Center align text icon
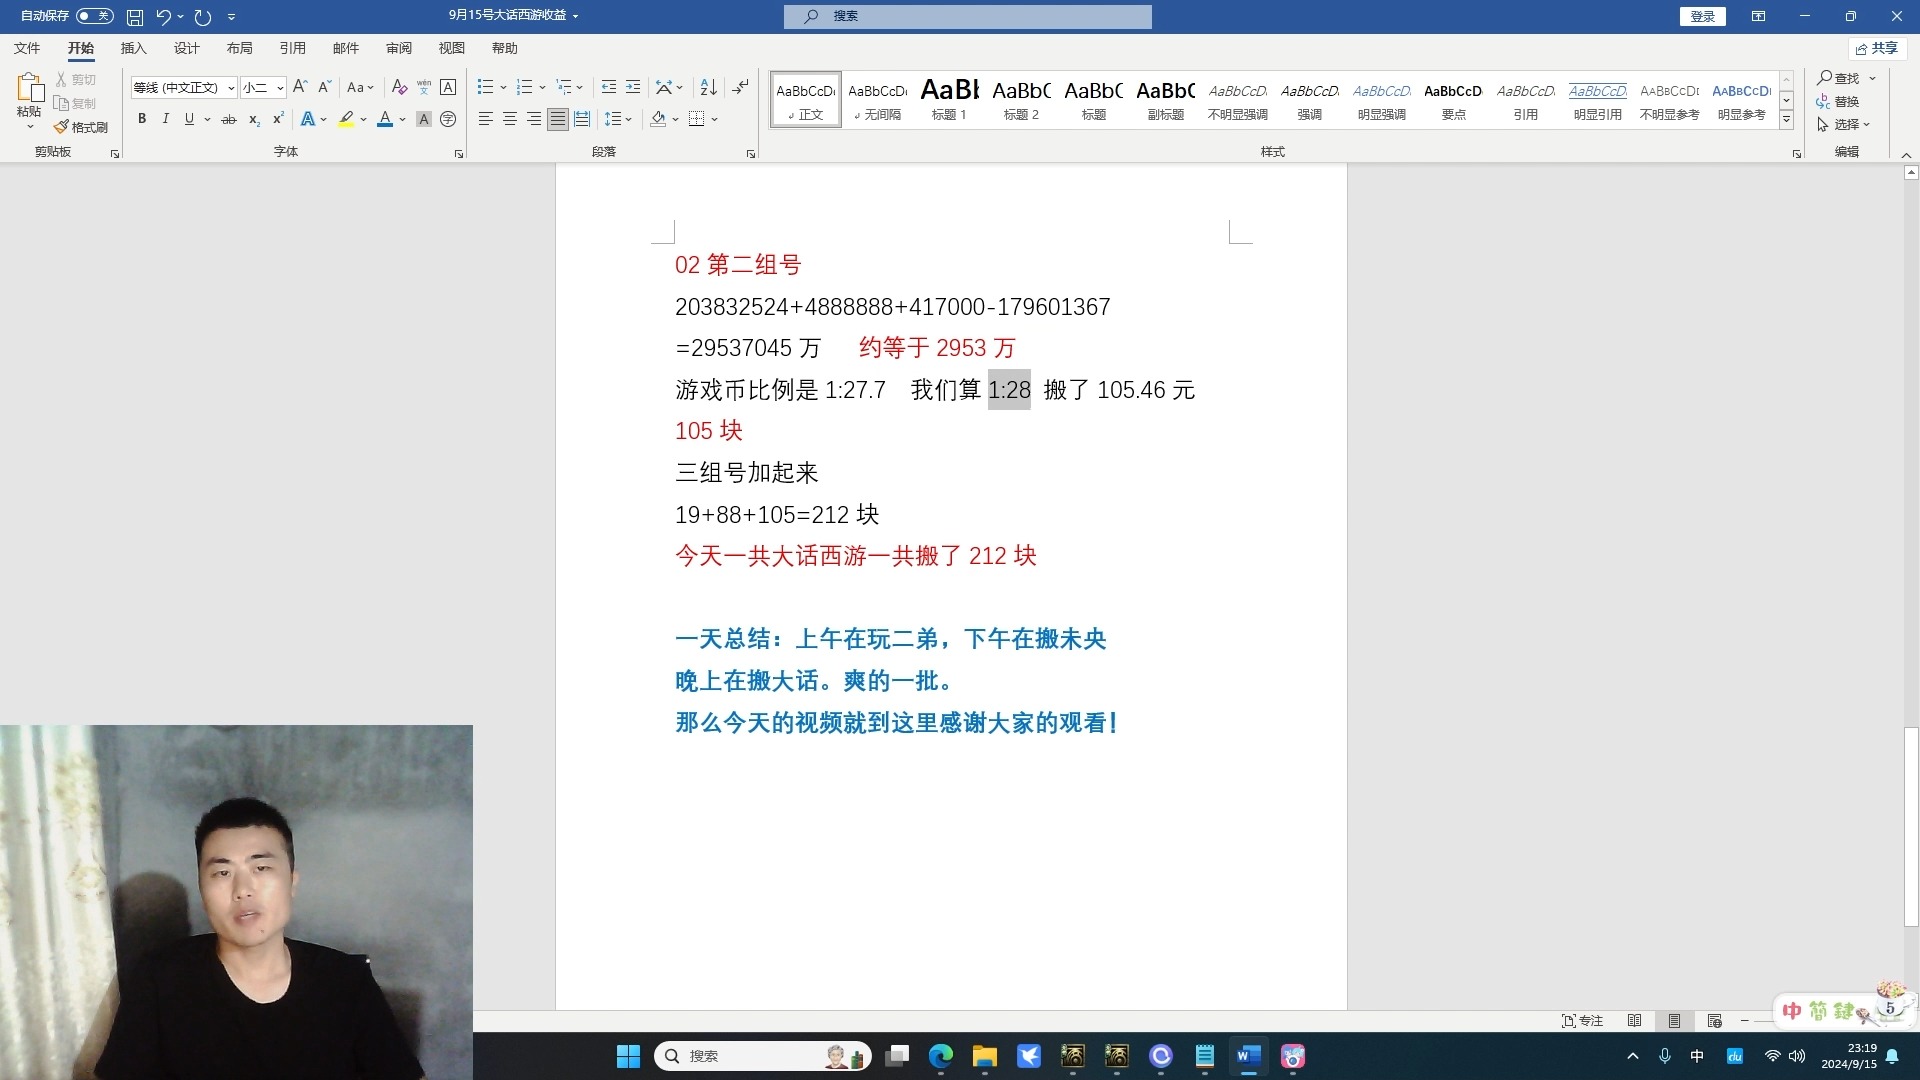The height and width of the screenshot is (1080, 1920). pos(509,119)
